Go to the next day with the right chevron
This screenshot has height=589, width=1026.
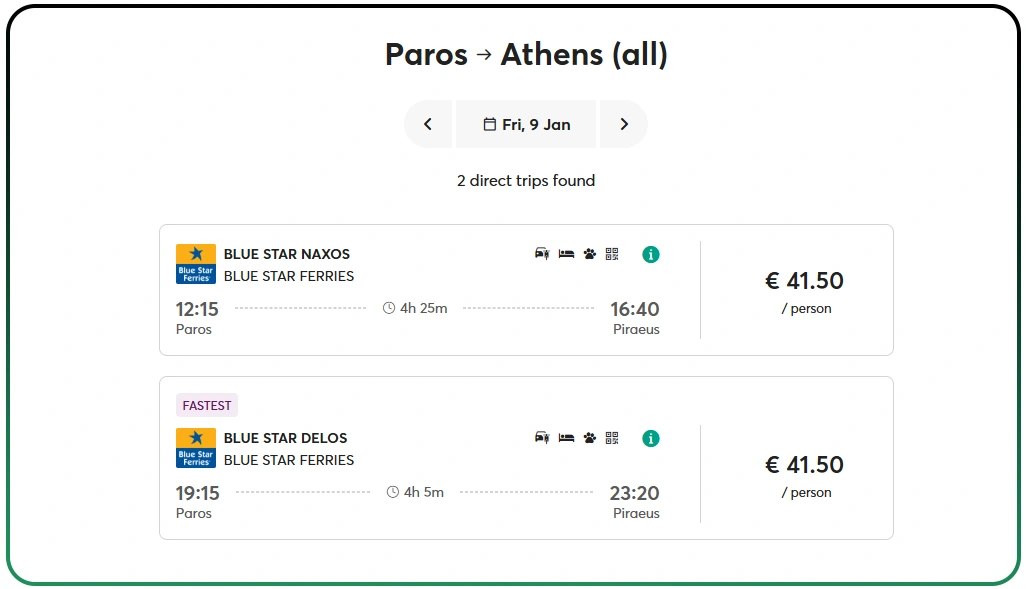coord(624,124)
